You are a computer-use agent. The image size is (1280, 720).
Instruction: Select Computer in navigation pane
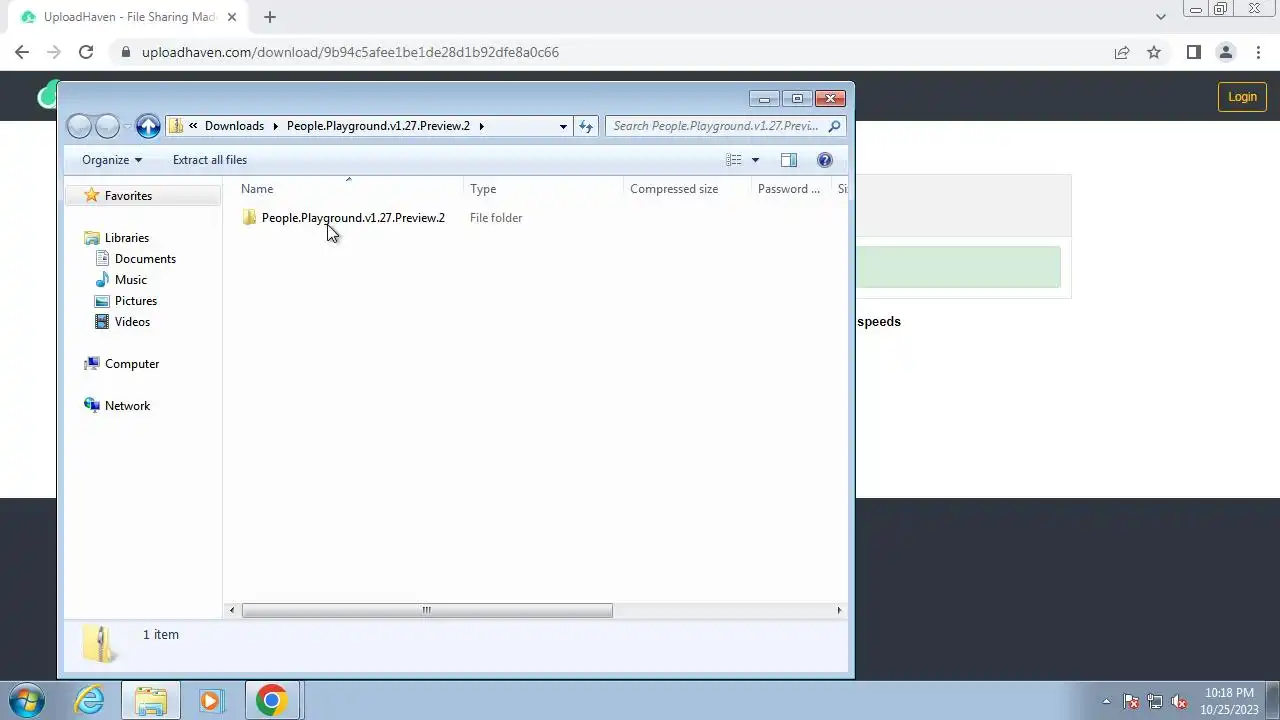tap(131, 364)
